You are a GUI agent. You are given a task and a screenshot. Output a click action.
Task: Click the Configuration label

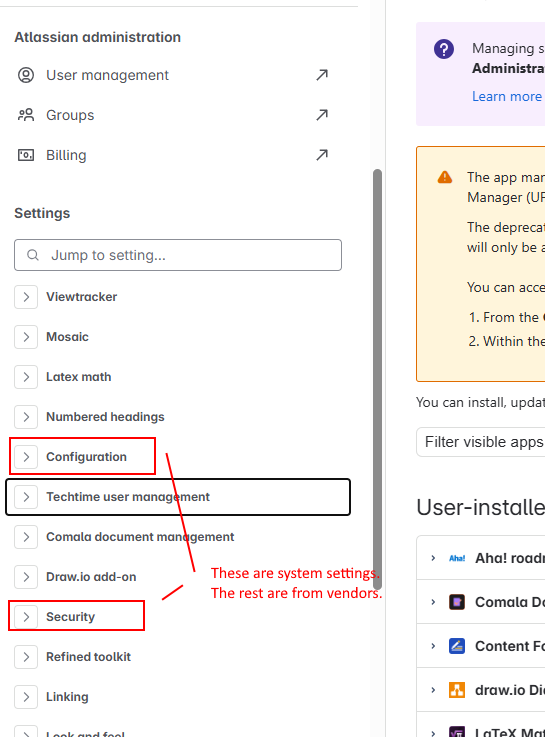[86, 457]
